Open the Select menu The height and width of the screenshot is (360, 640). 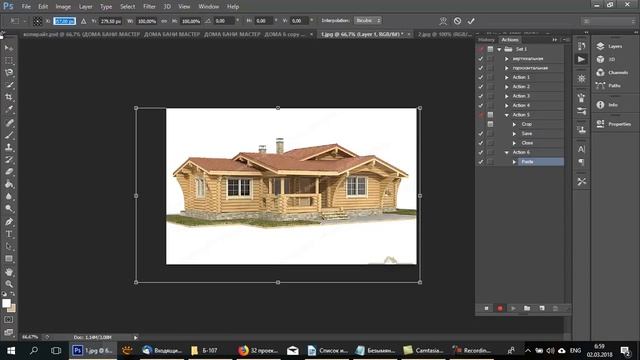[127, 7]
